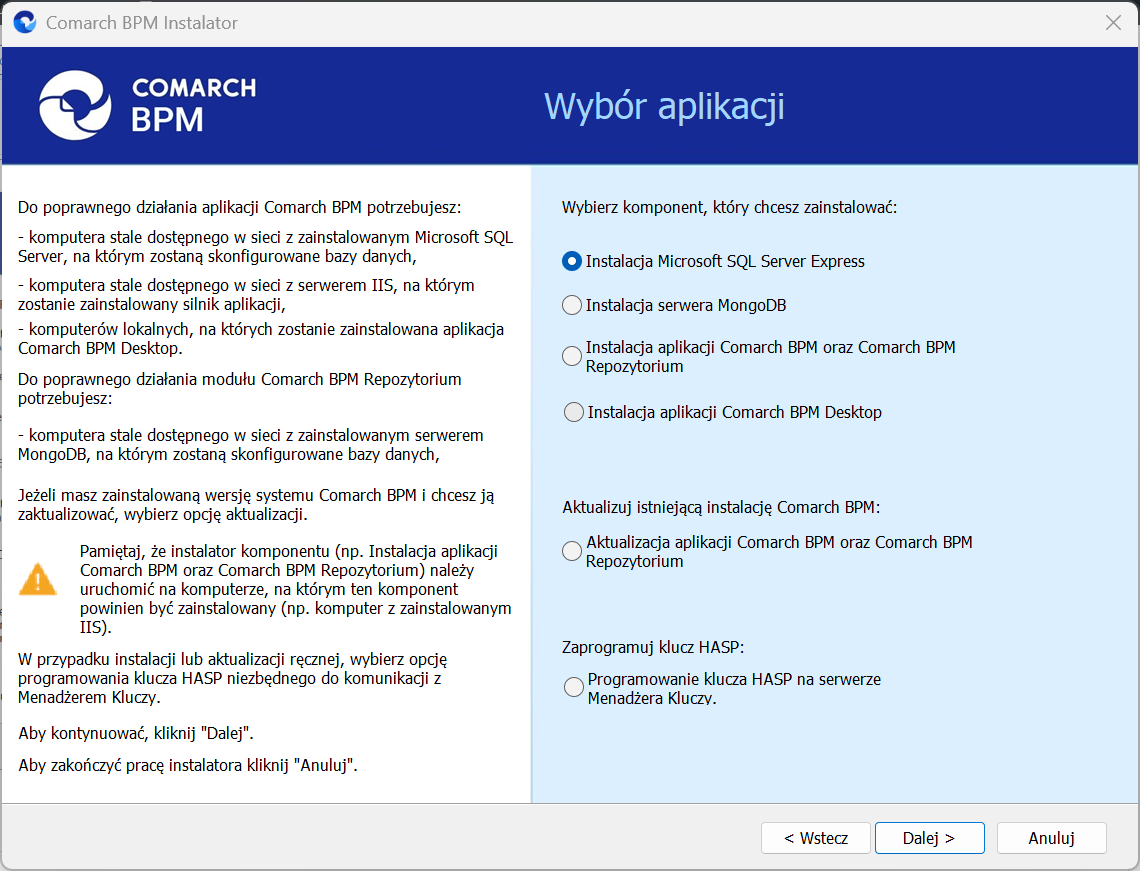Click 'Do poprawnego działania aplikacji Comarch BPM potrzebujesz:'
This screenshot has height=871, width=1140.
click(239, 207)
